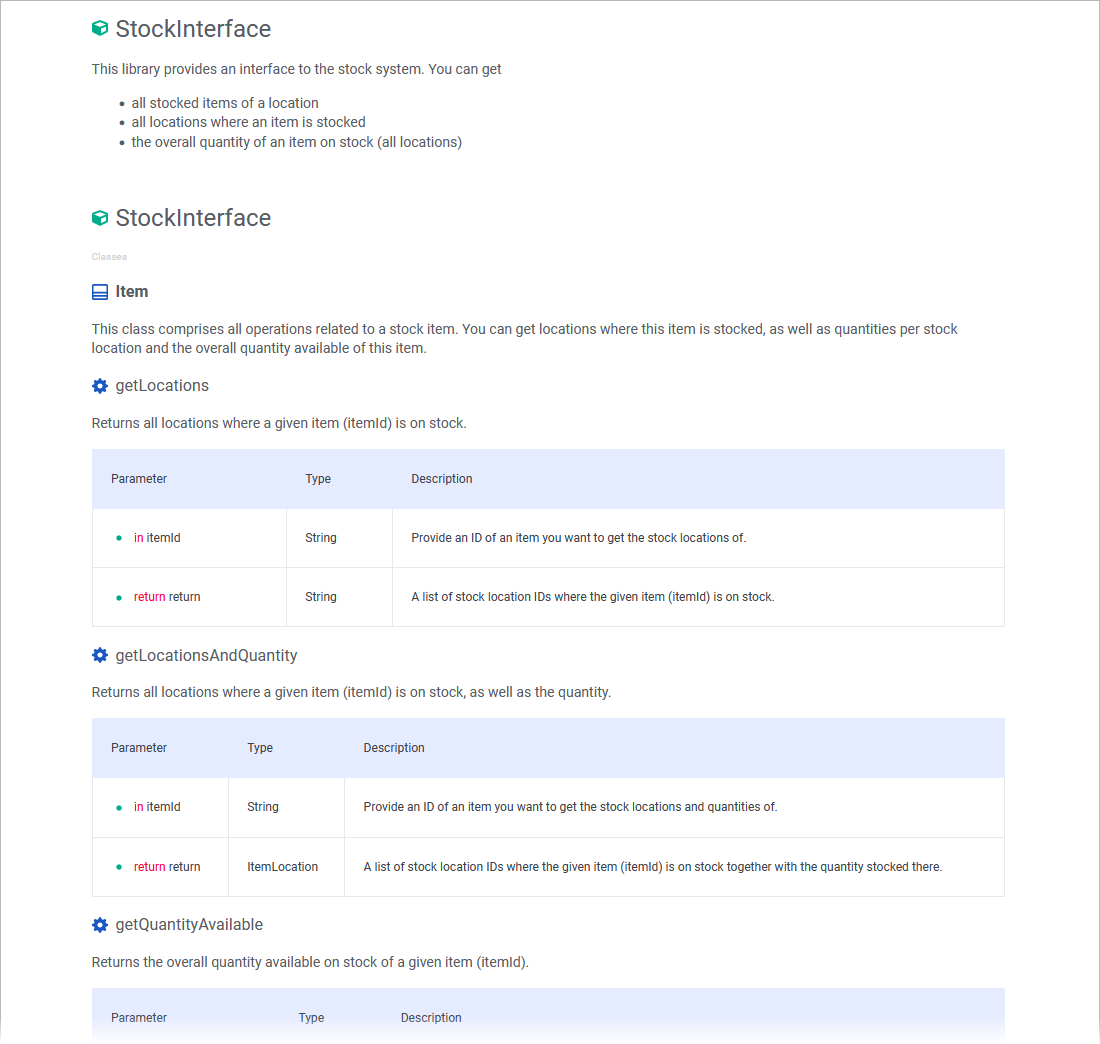This screenshot has height=1044, width=1100.
Task: Click the getLocationsAndQuantity method heading
Action: tap(206, 655)
